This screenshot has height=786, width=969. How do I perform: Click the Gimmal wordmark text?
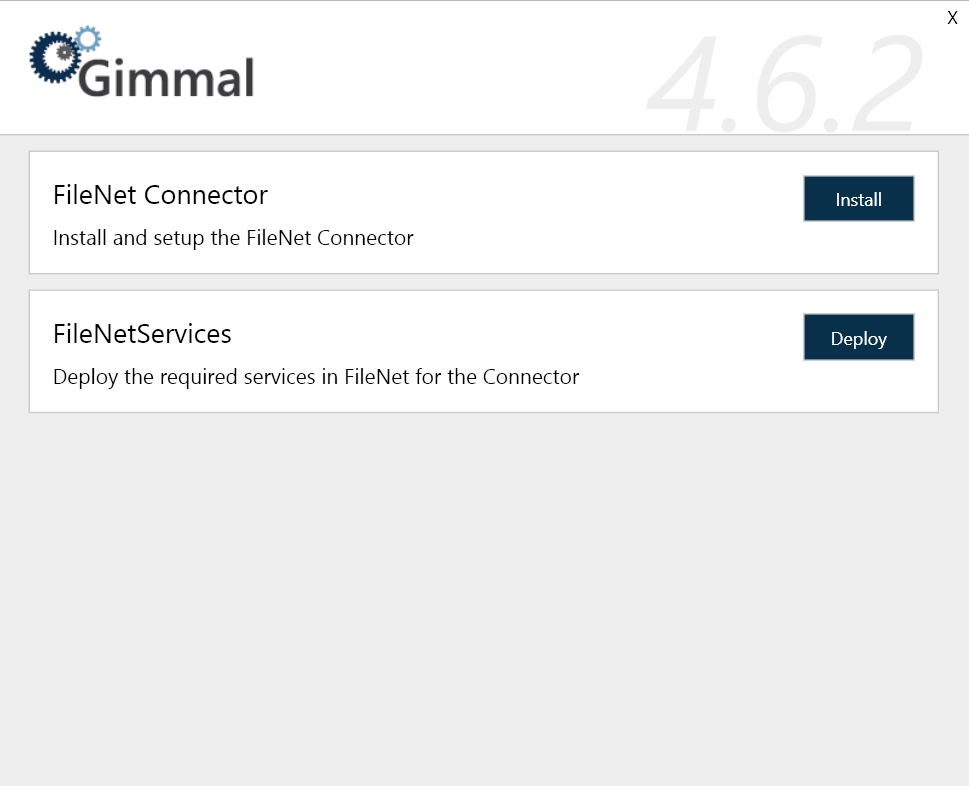point(166,78)
